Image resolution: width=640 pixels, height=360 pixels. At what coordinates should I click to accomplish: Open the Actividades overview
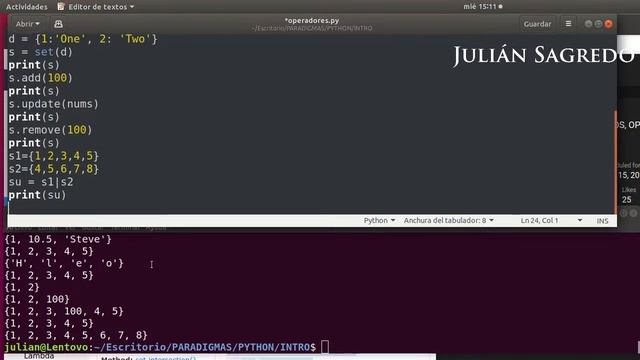pos(27,7)
